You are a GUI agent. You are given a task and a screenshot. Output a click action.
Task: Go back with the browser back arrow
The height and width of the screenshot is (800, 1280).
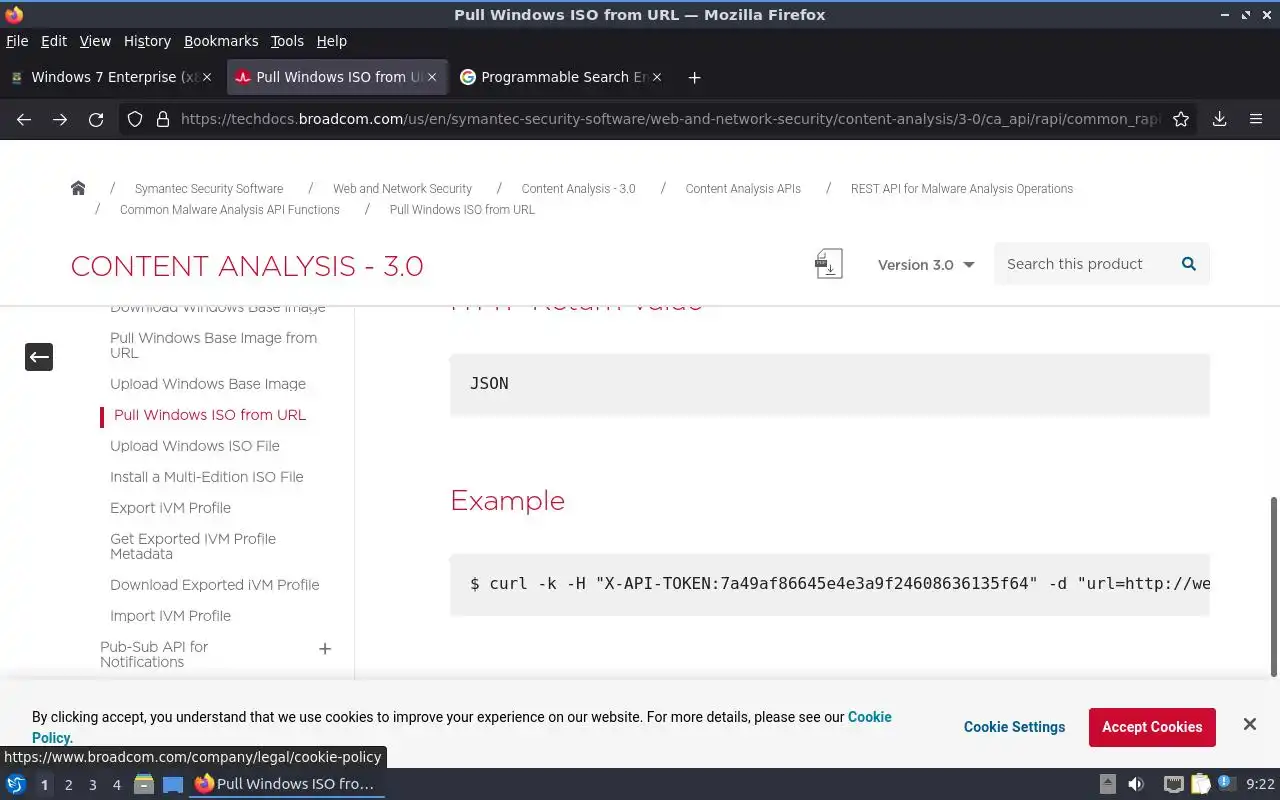24,119
